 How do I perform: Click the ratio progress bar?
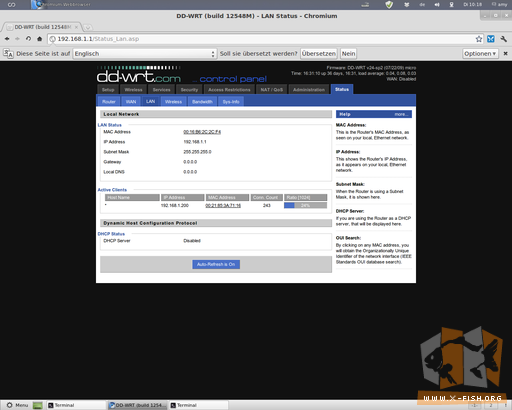pos(305,206)
